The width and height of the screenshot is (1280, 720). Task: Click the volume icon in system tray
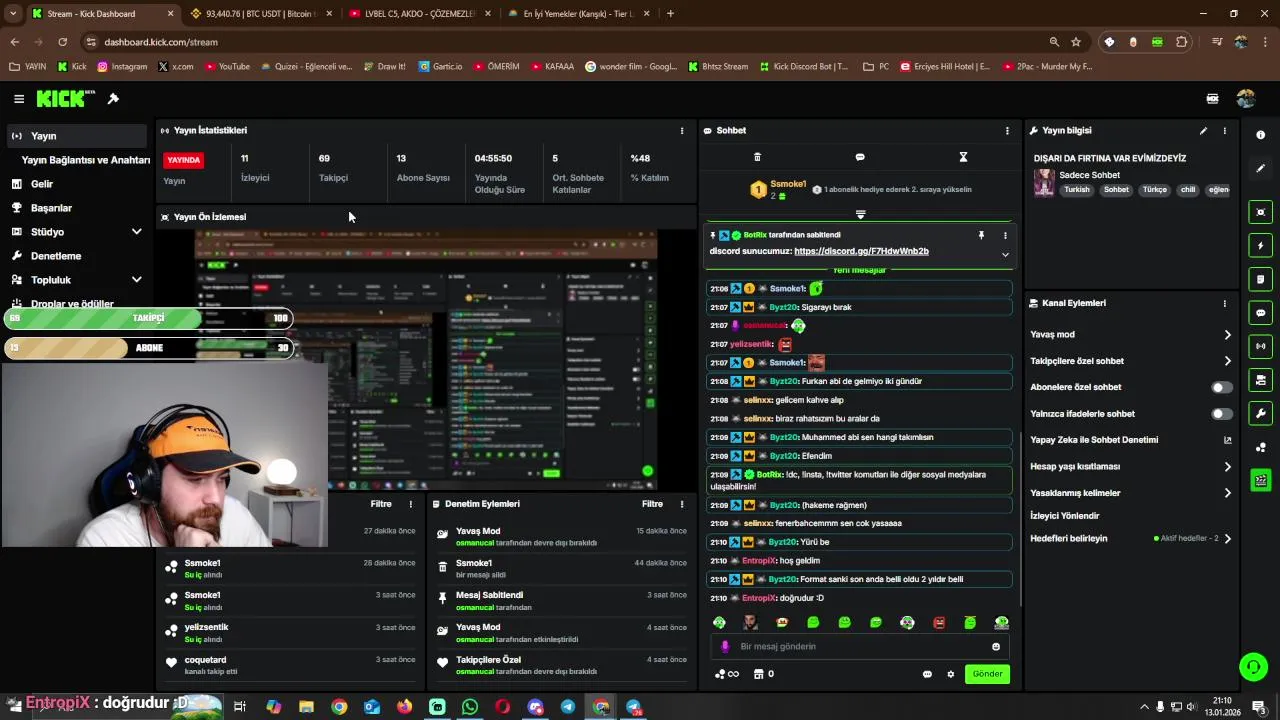pyautogui.click(x=1190, y=707)
